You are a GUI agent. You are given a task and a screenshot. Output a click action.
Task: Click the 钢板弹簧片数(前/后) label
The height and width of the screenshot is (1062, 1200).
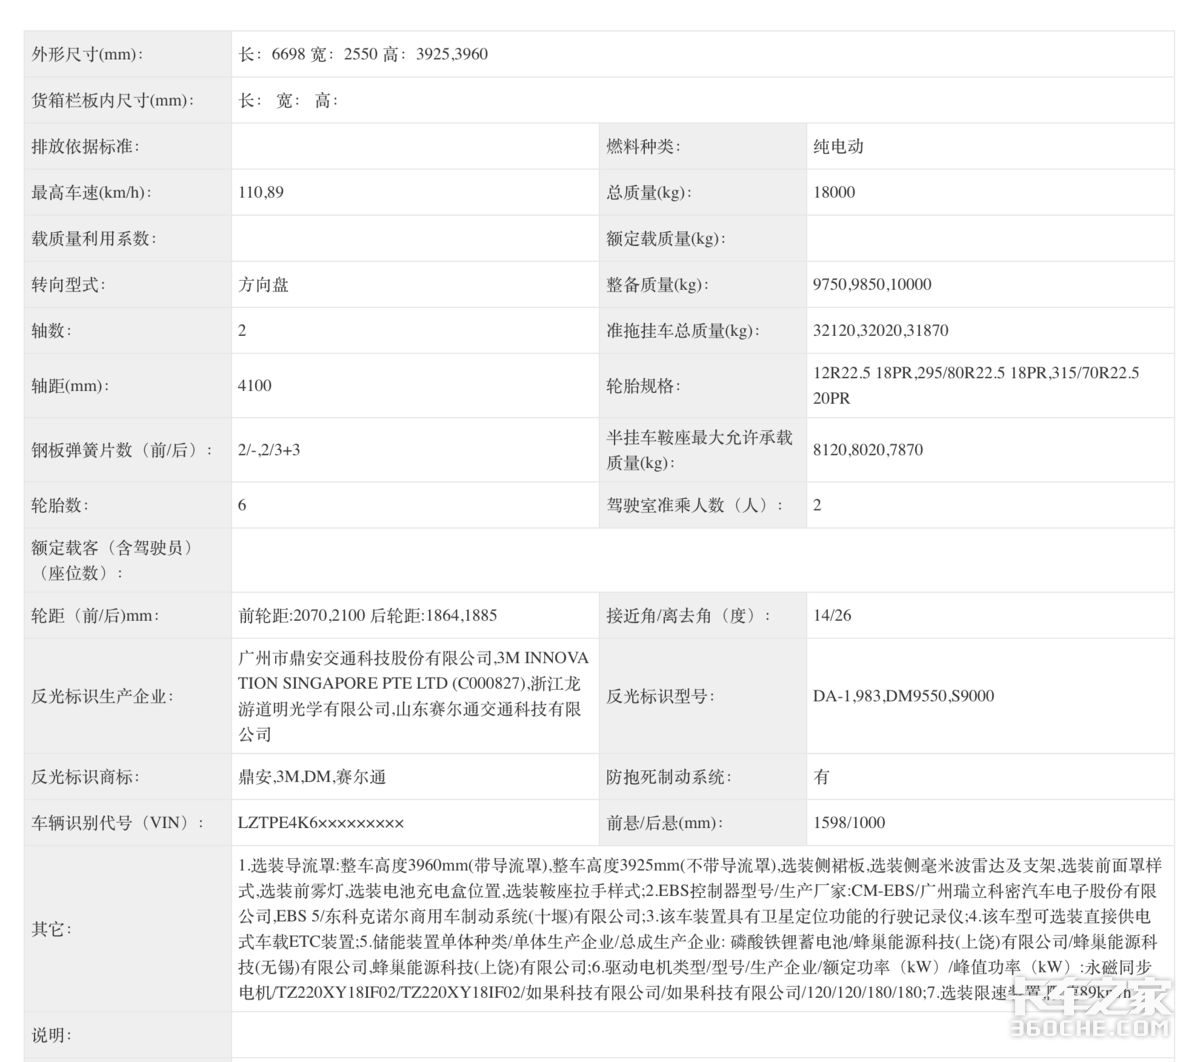(x=121, y=450)
